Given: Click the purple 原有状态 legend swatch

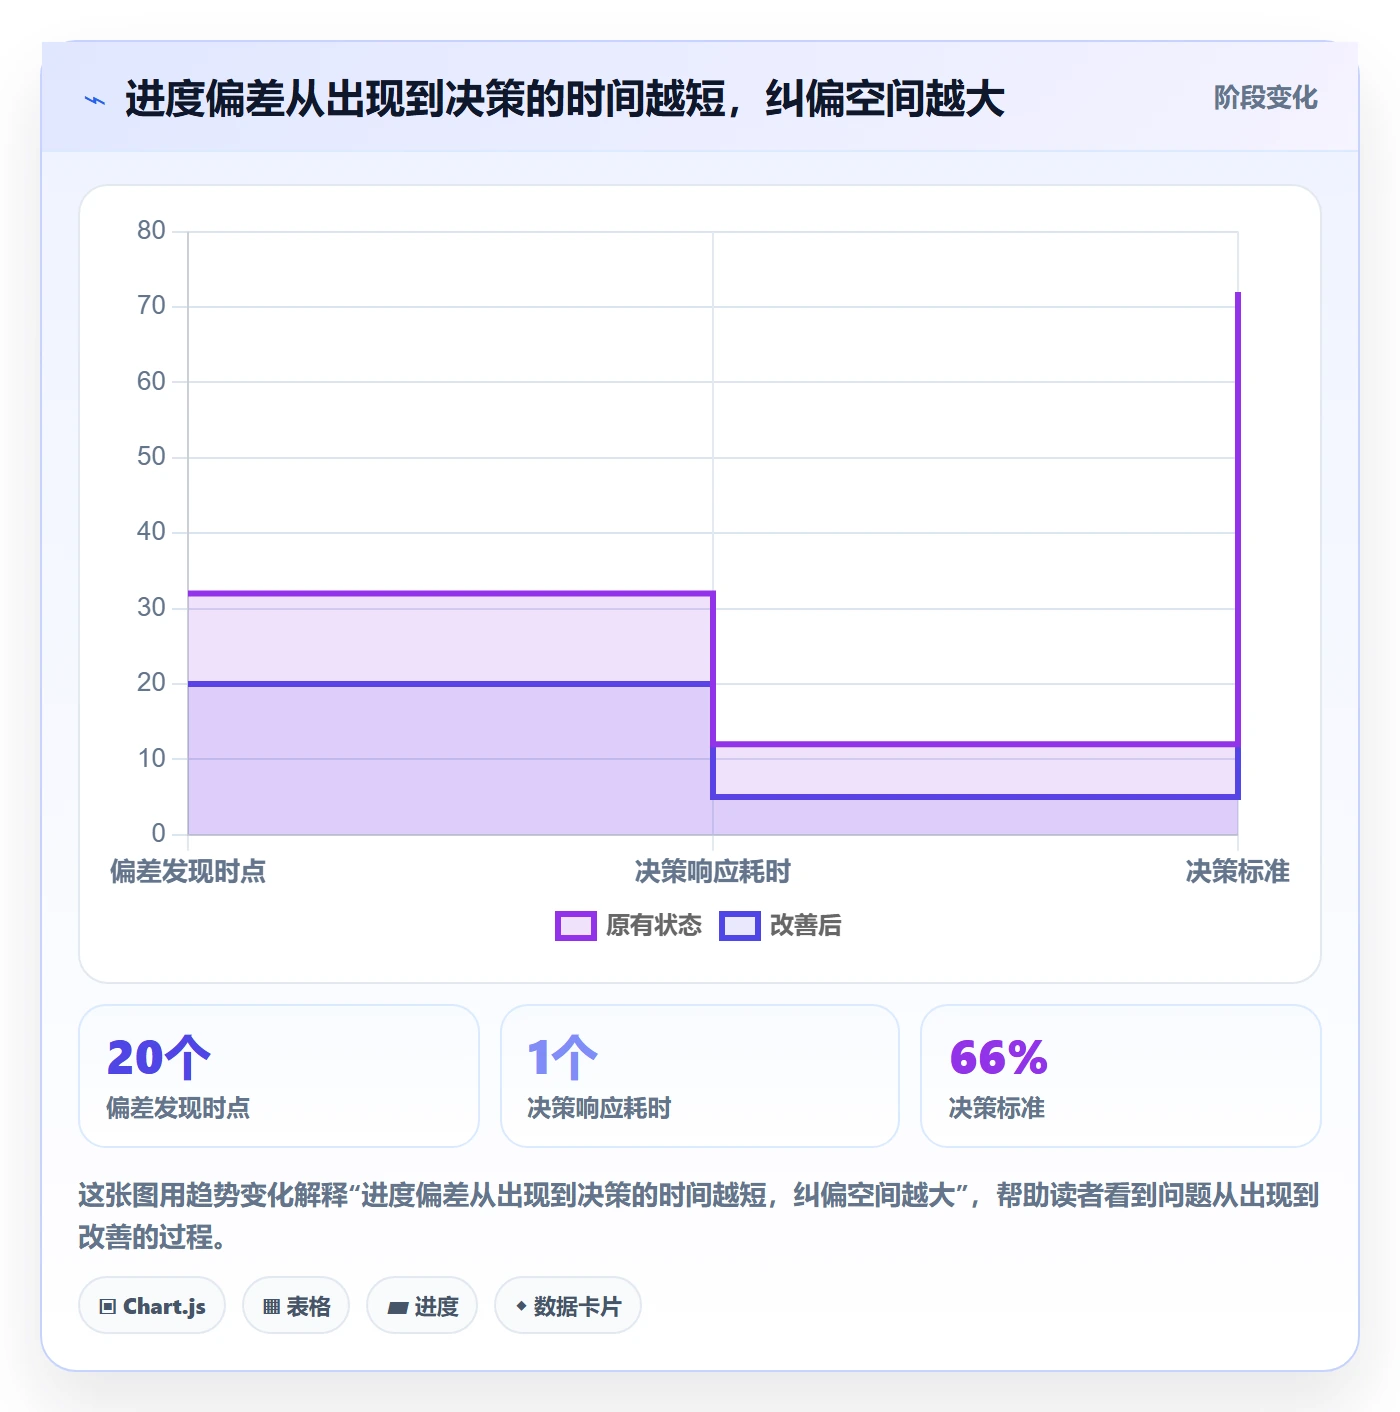Looking at the screenshot, I should (x=576, y=926).
